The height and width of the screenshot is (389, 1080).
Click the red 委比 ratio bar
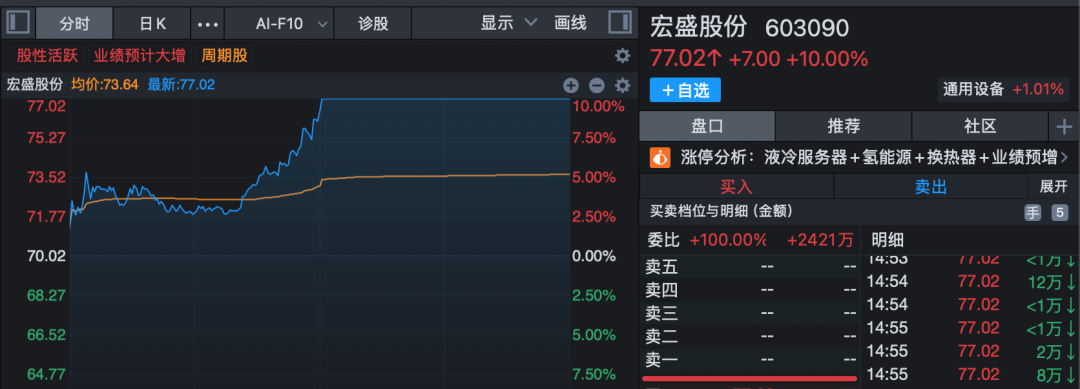pos(749,378)
